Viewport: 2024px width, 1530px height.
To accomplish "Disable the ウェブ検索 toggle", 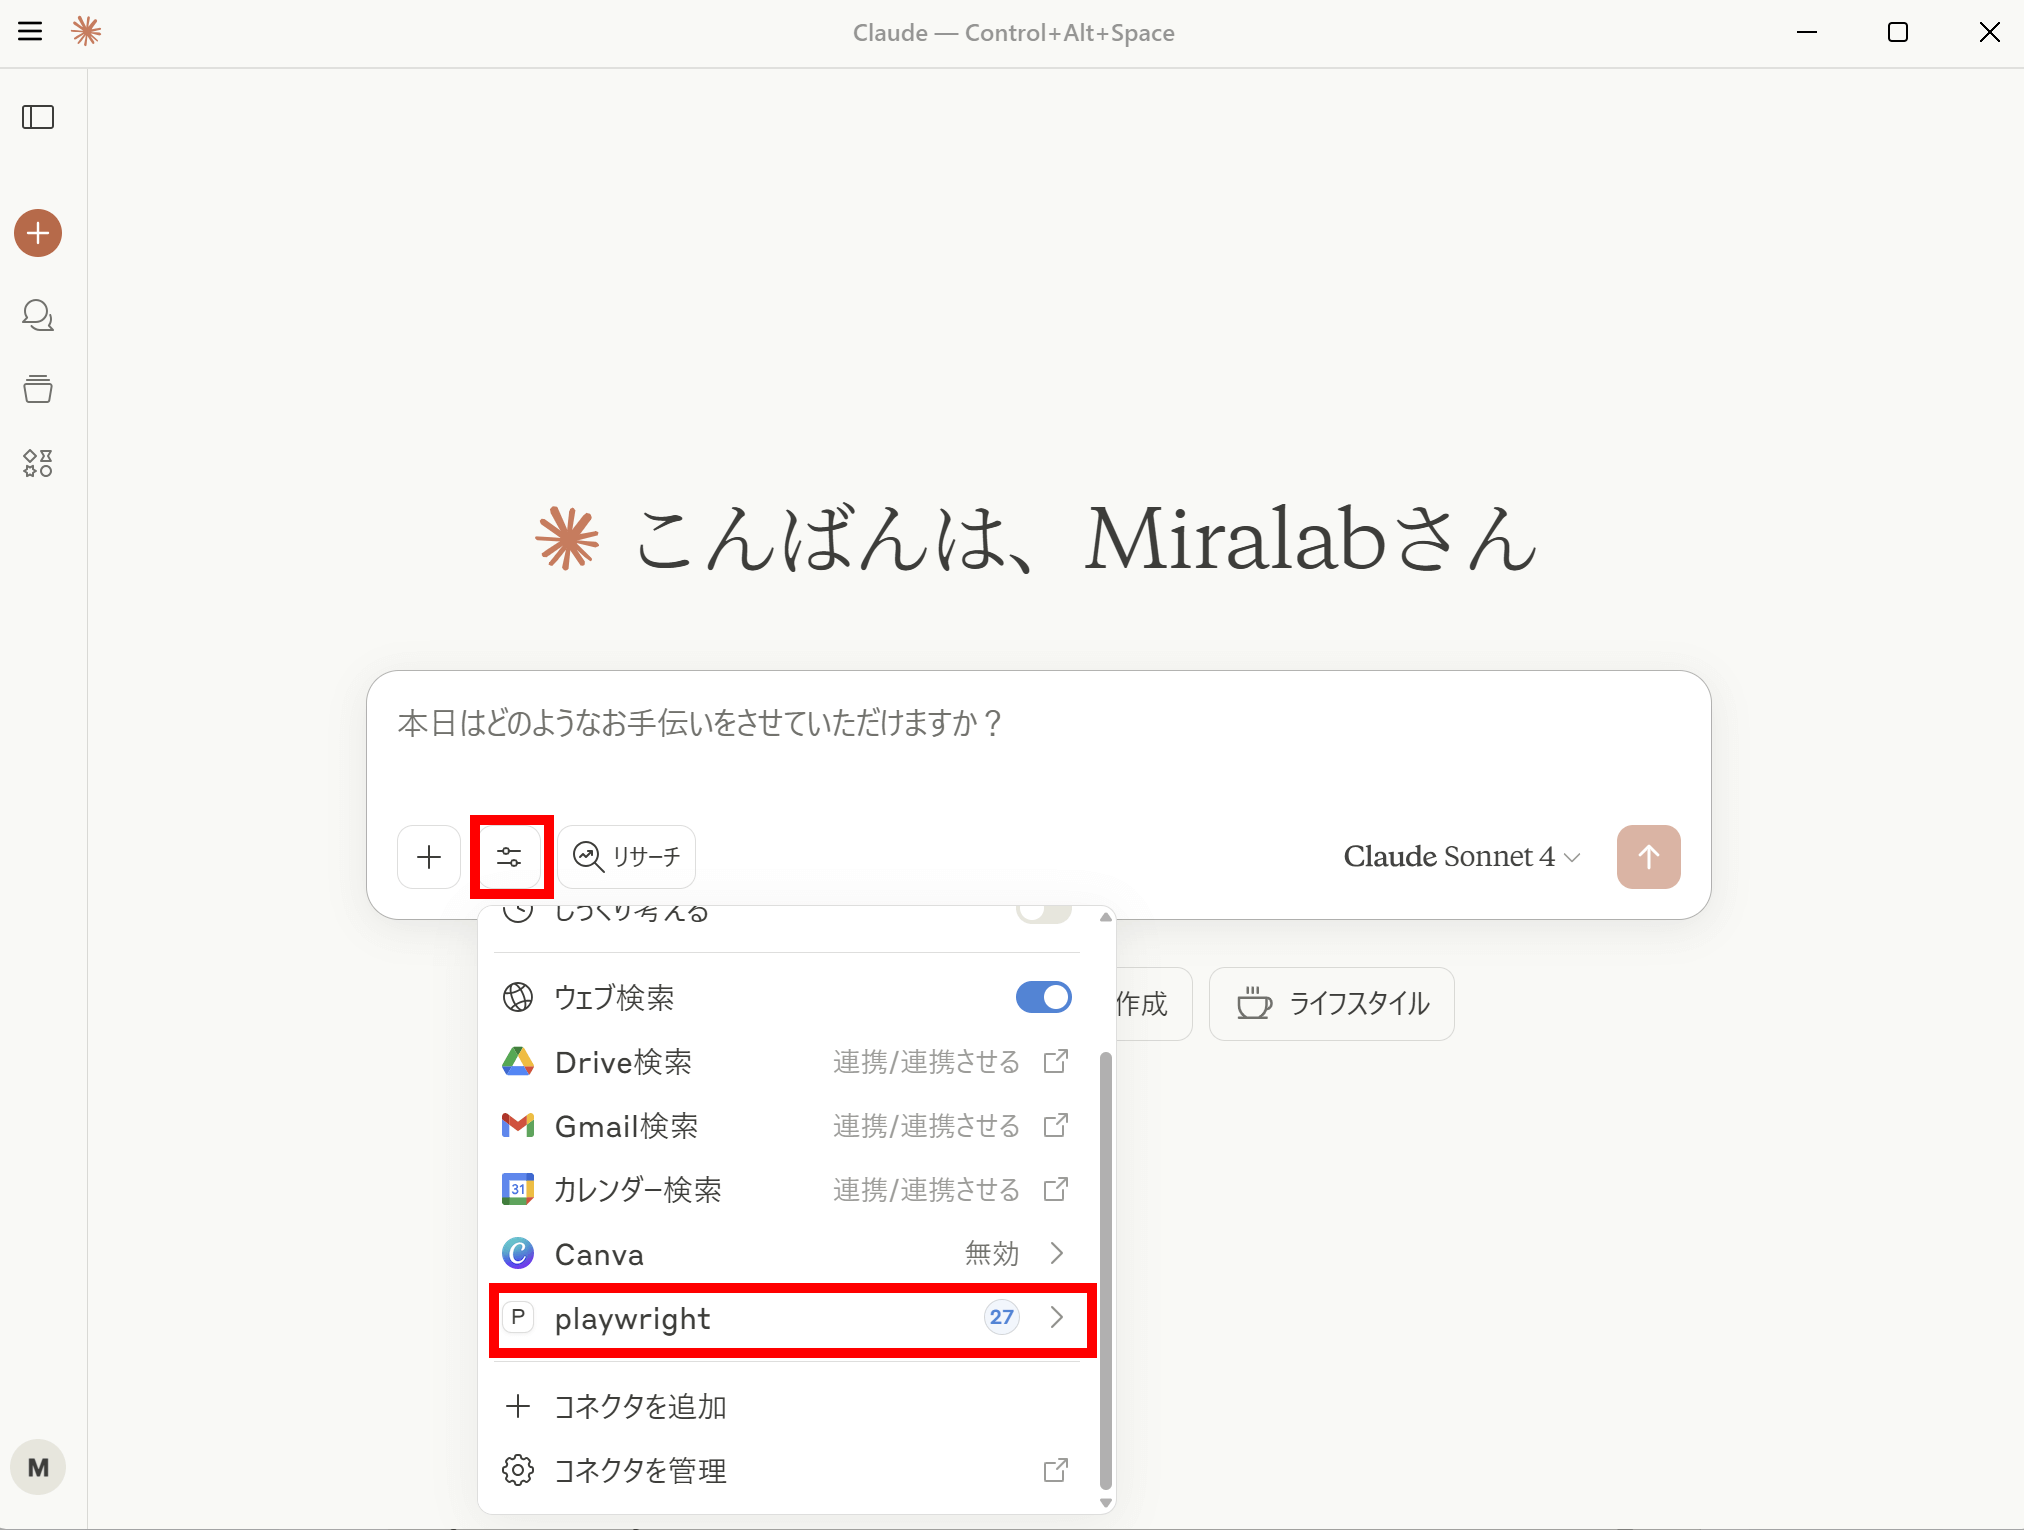I will click(x=1043, y=997).
